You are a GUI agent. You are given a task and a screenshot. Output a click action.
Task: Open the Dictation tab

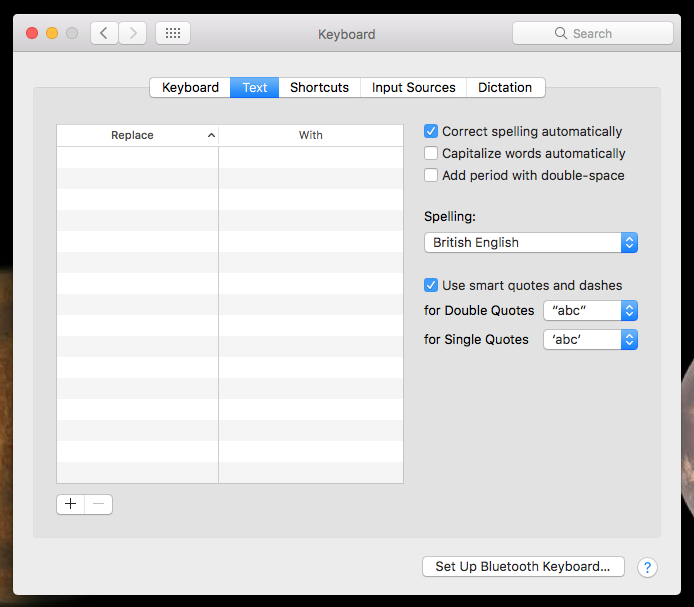505,87
